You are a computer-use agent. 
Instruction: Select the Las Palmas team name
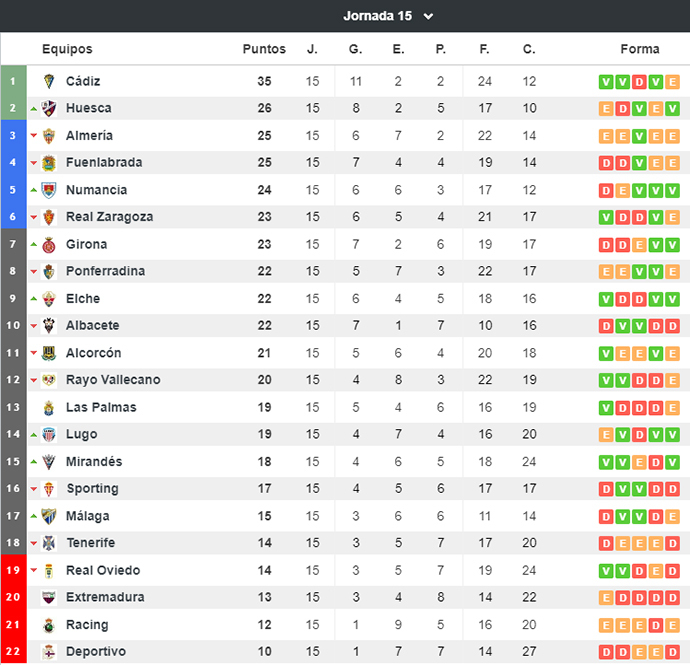click(x=101, y=408)
